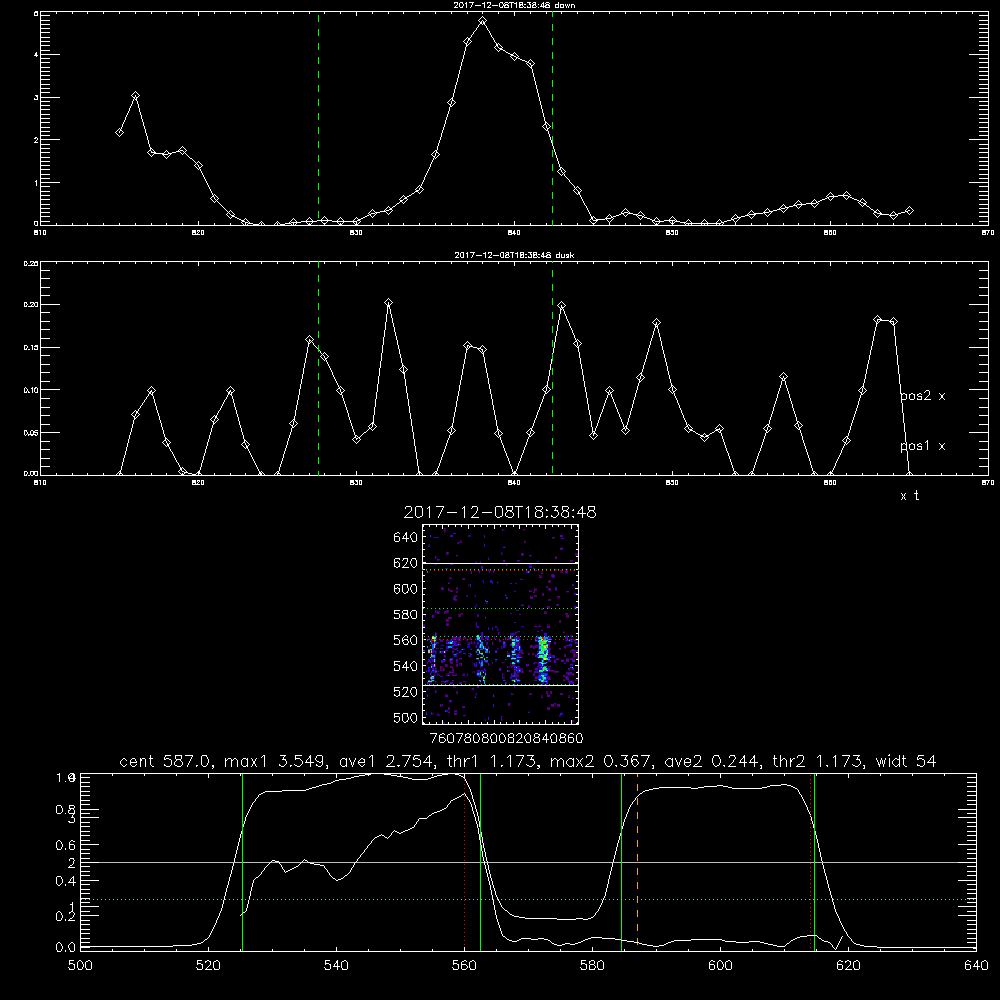The height and width of the screenshot is (1000, 1000).
Task: Click the orange dashed marker in bottom plot
Action: pos(637,861)
